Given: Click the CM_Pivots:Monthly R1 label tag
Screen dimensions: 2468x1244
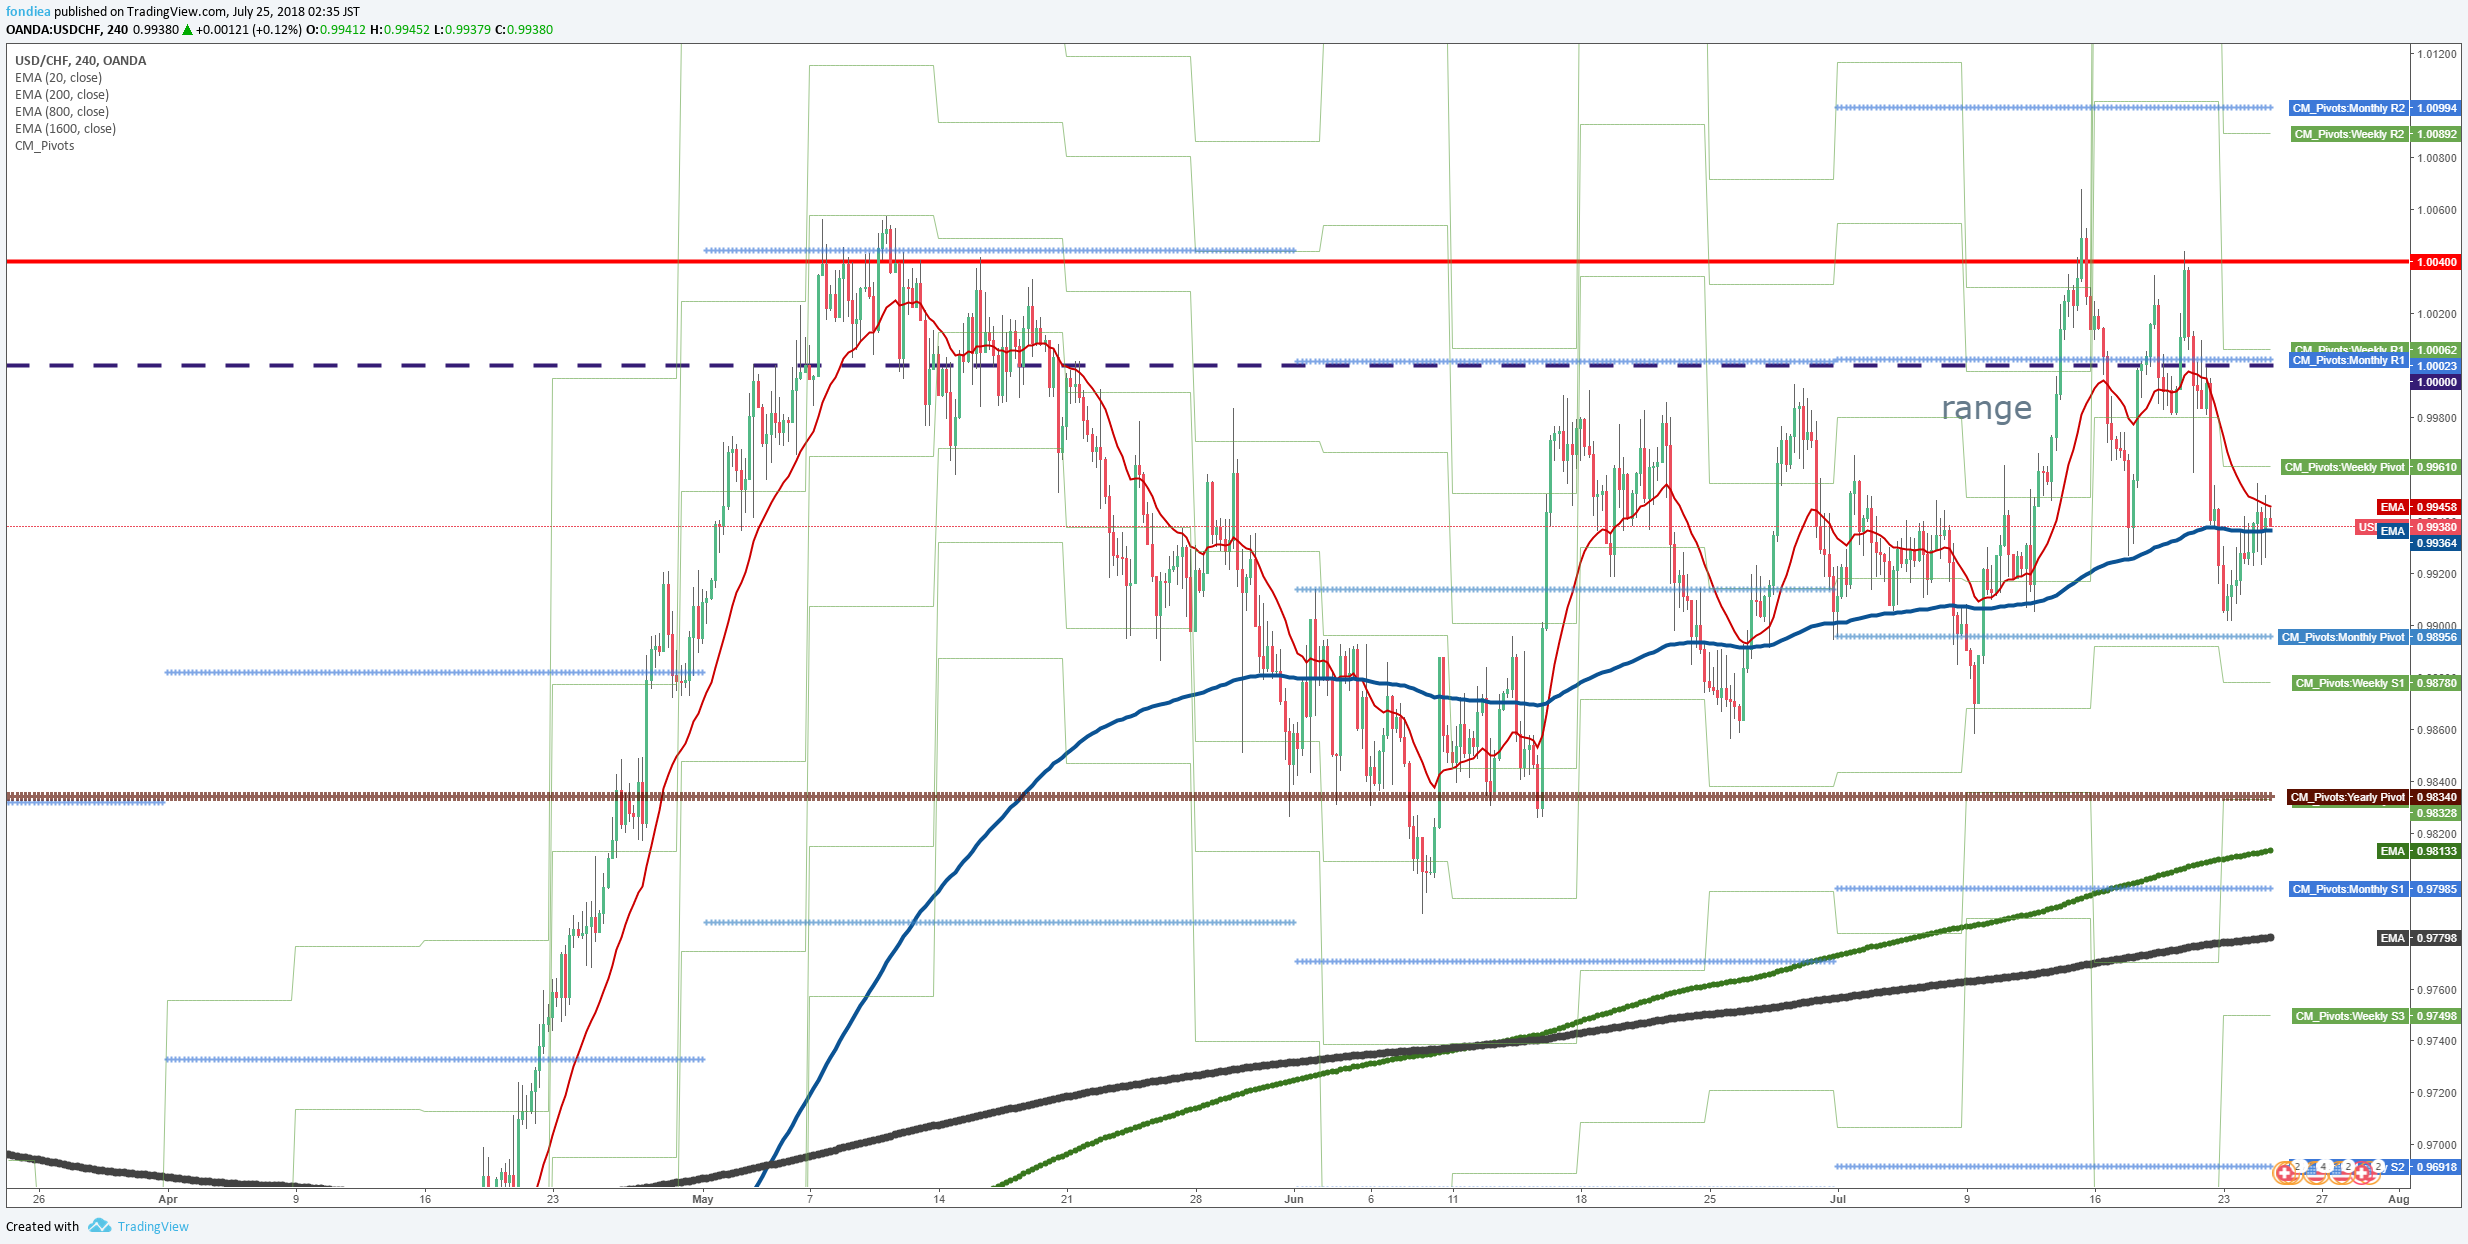Looking at the screenshot, I should pyautogui.click(x=2348, y=360).
